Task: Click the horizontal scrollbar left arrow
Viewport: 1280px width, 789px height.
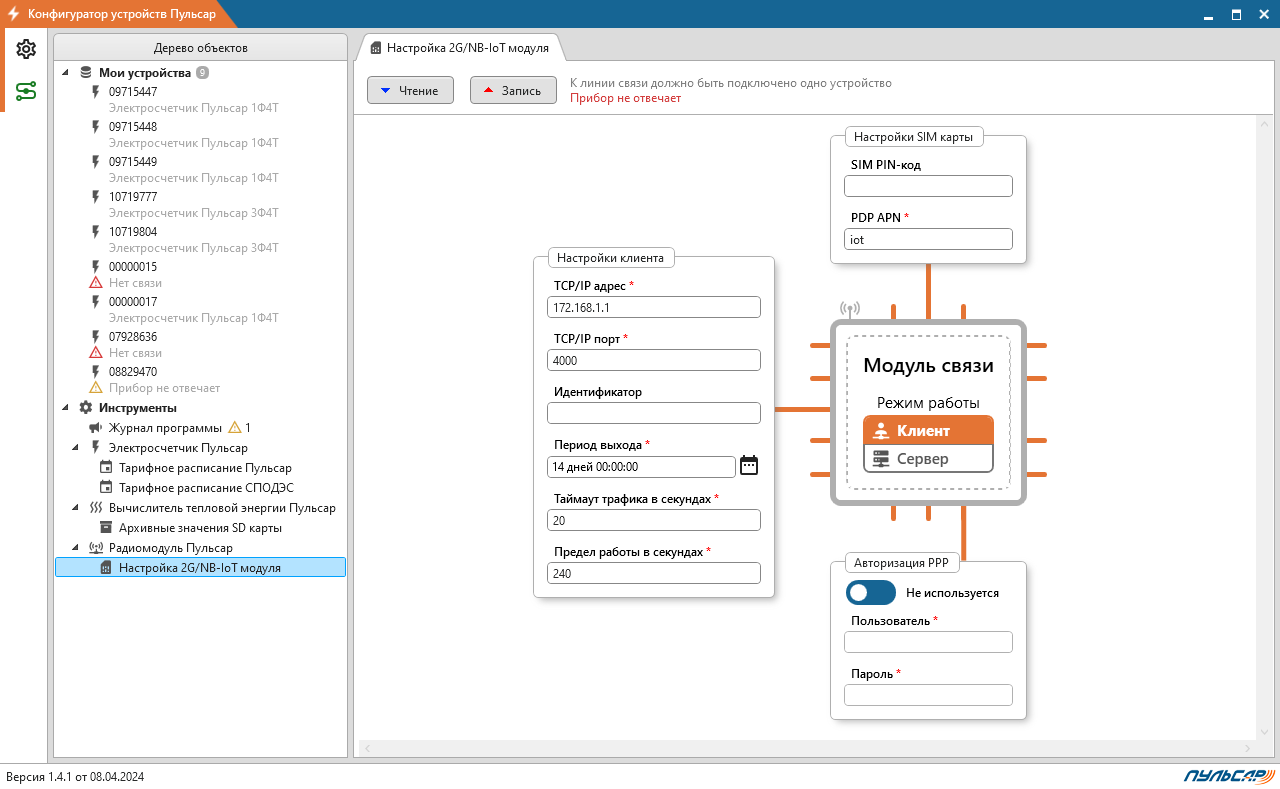Action: [x=367, y=749]
